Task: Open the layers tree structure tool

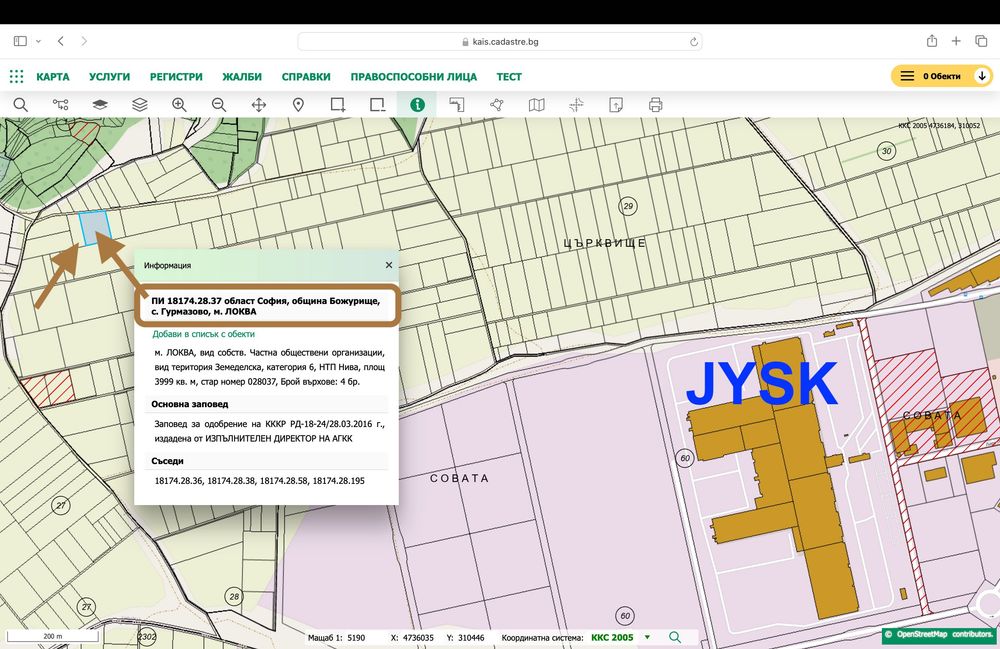Action: point(61,105)
